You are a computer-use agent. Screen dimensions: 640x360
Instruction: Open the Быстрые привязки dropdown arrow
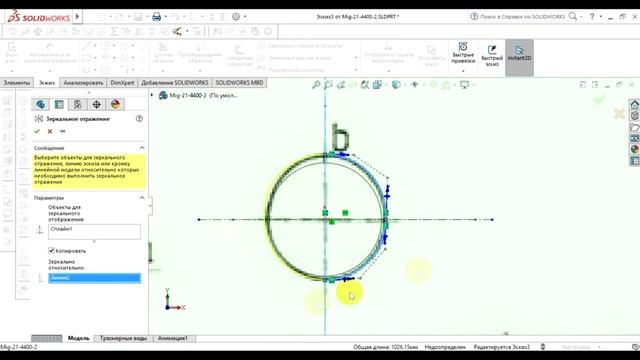463,71
